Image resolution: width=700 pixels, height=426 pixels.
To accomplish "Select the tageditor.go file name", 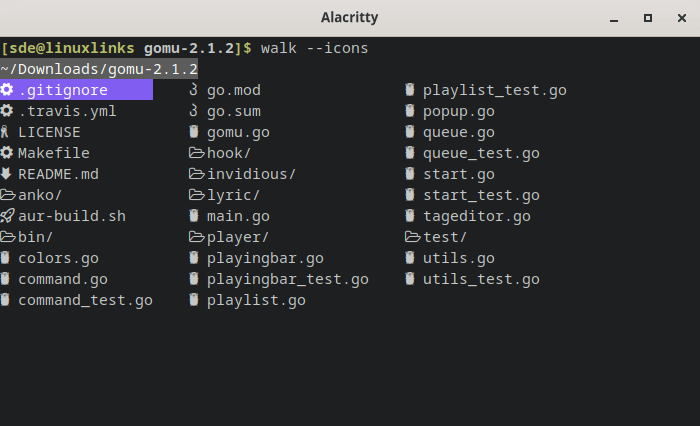I will pyautogui.click(x=477, y=217).
